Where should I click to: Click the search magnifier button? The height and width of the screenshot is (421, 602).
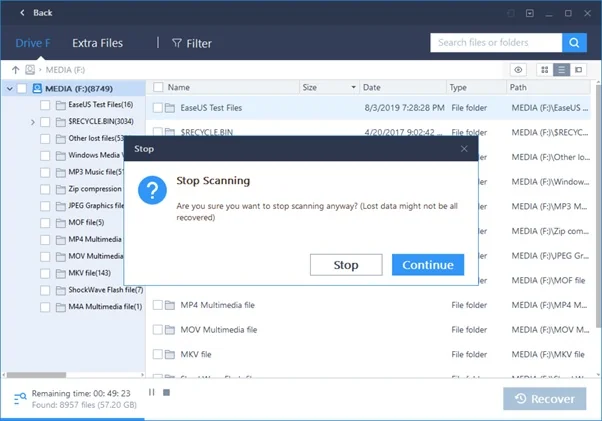pyautogui.click(x=573, y=43)
